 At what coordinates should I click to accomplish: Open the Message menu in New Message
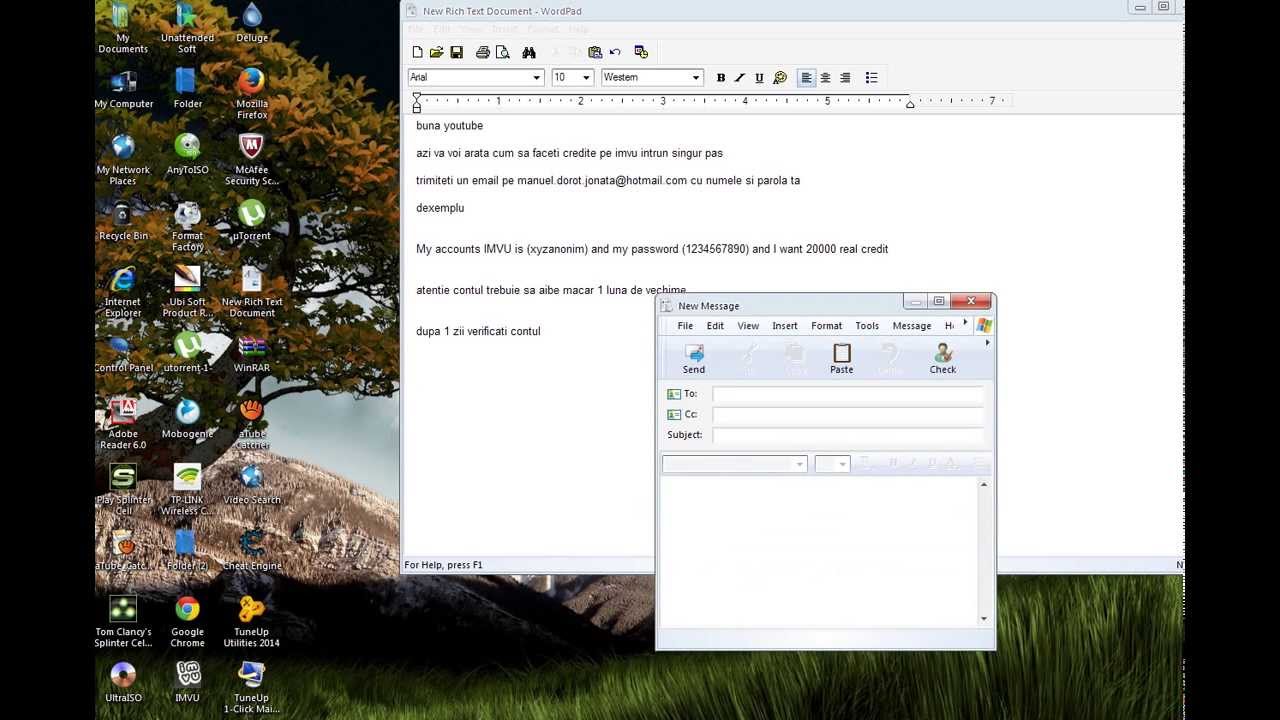tap(912, 326)
